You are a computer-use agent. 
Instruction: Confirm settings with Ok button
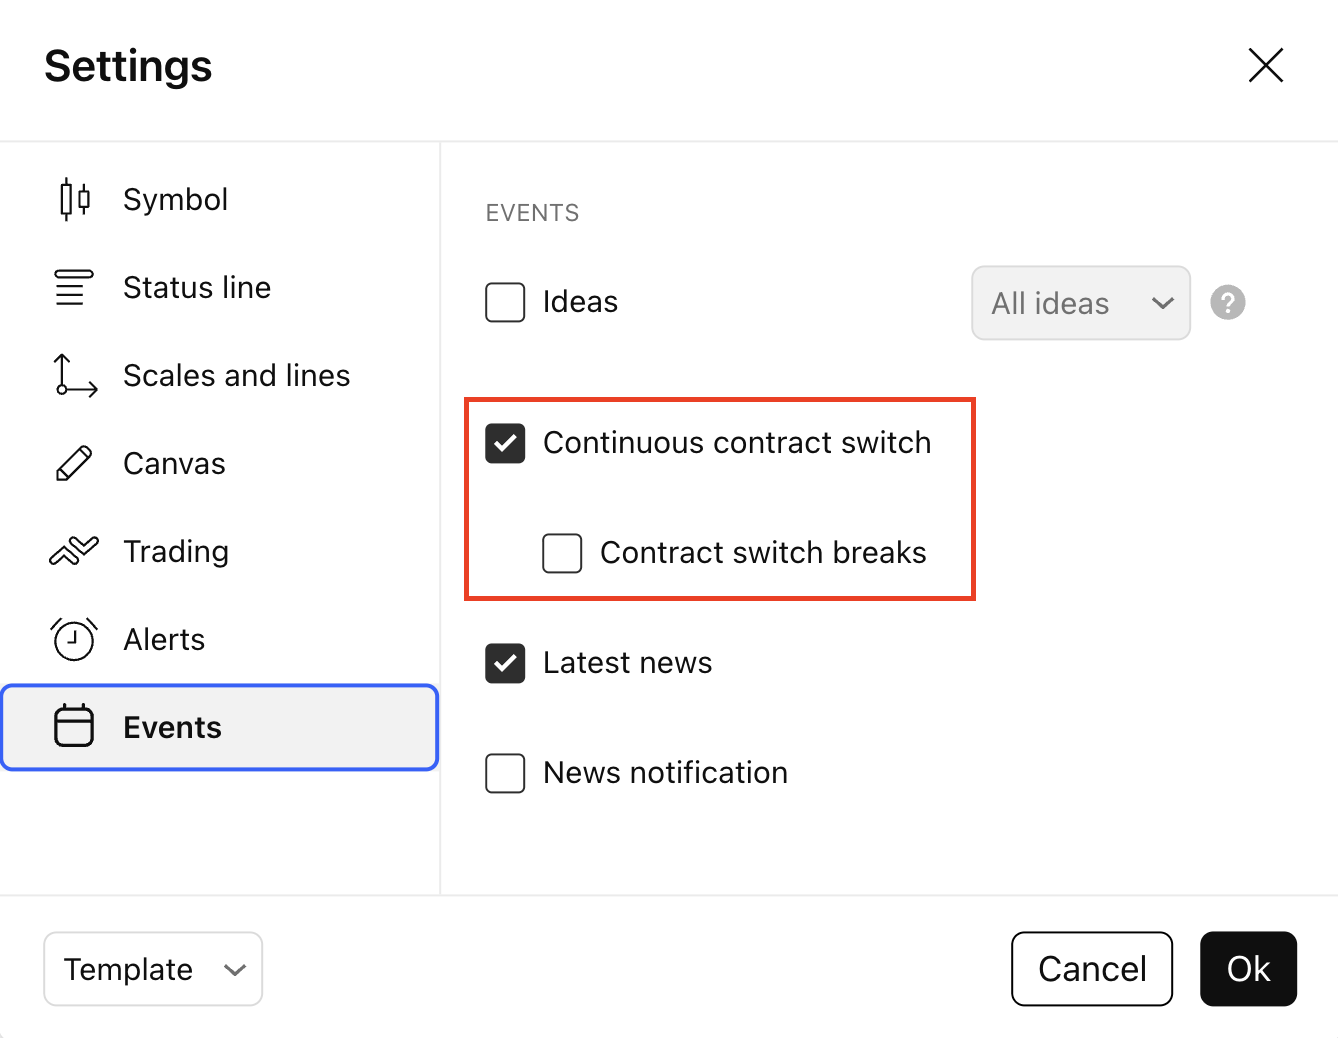(1248, 969)
